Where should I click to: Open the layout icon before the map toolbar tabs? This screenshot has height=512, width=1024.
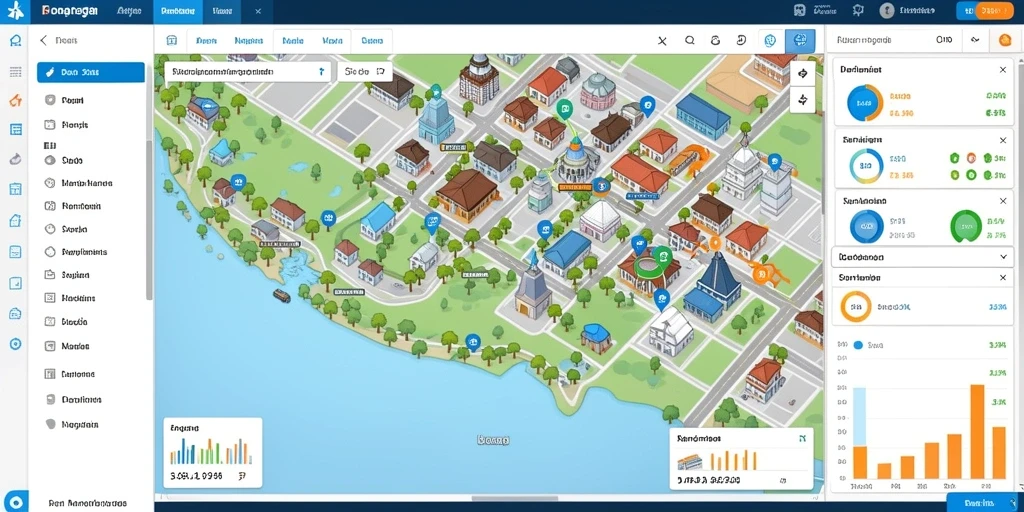172,40
